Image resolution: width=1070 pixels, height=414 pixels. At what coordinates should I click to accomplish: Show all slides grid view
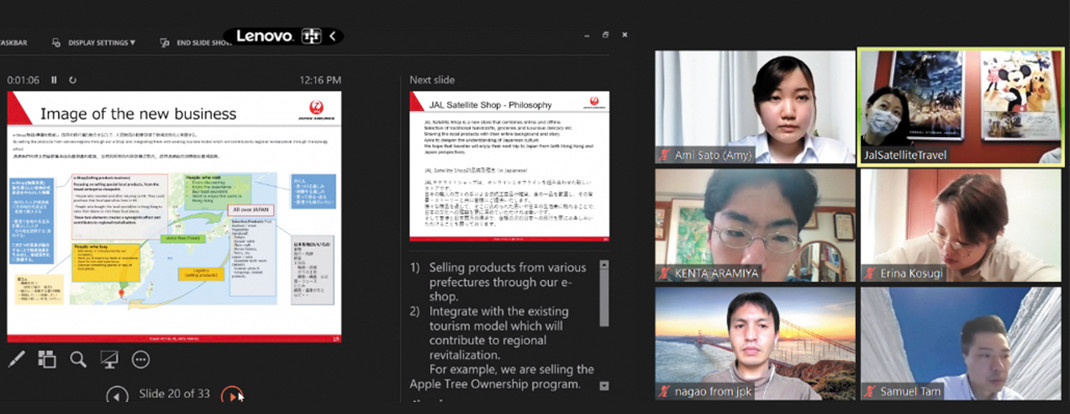[47, 359]
